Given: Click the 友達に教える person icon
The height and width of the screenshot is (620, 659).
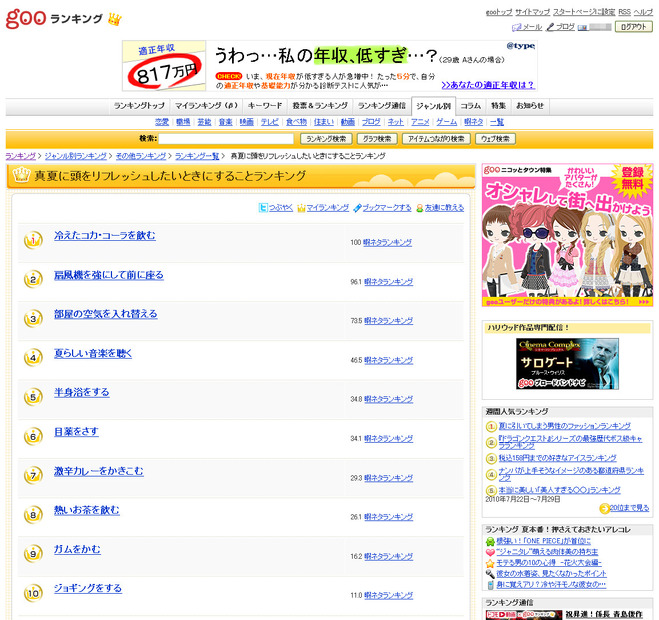Looking at the screenshot, I should (419, 208).
